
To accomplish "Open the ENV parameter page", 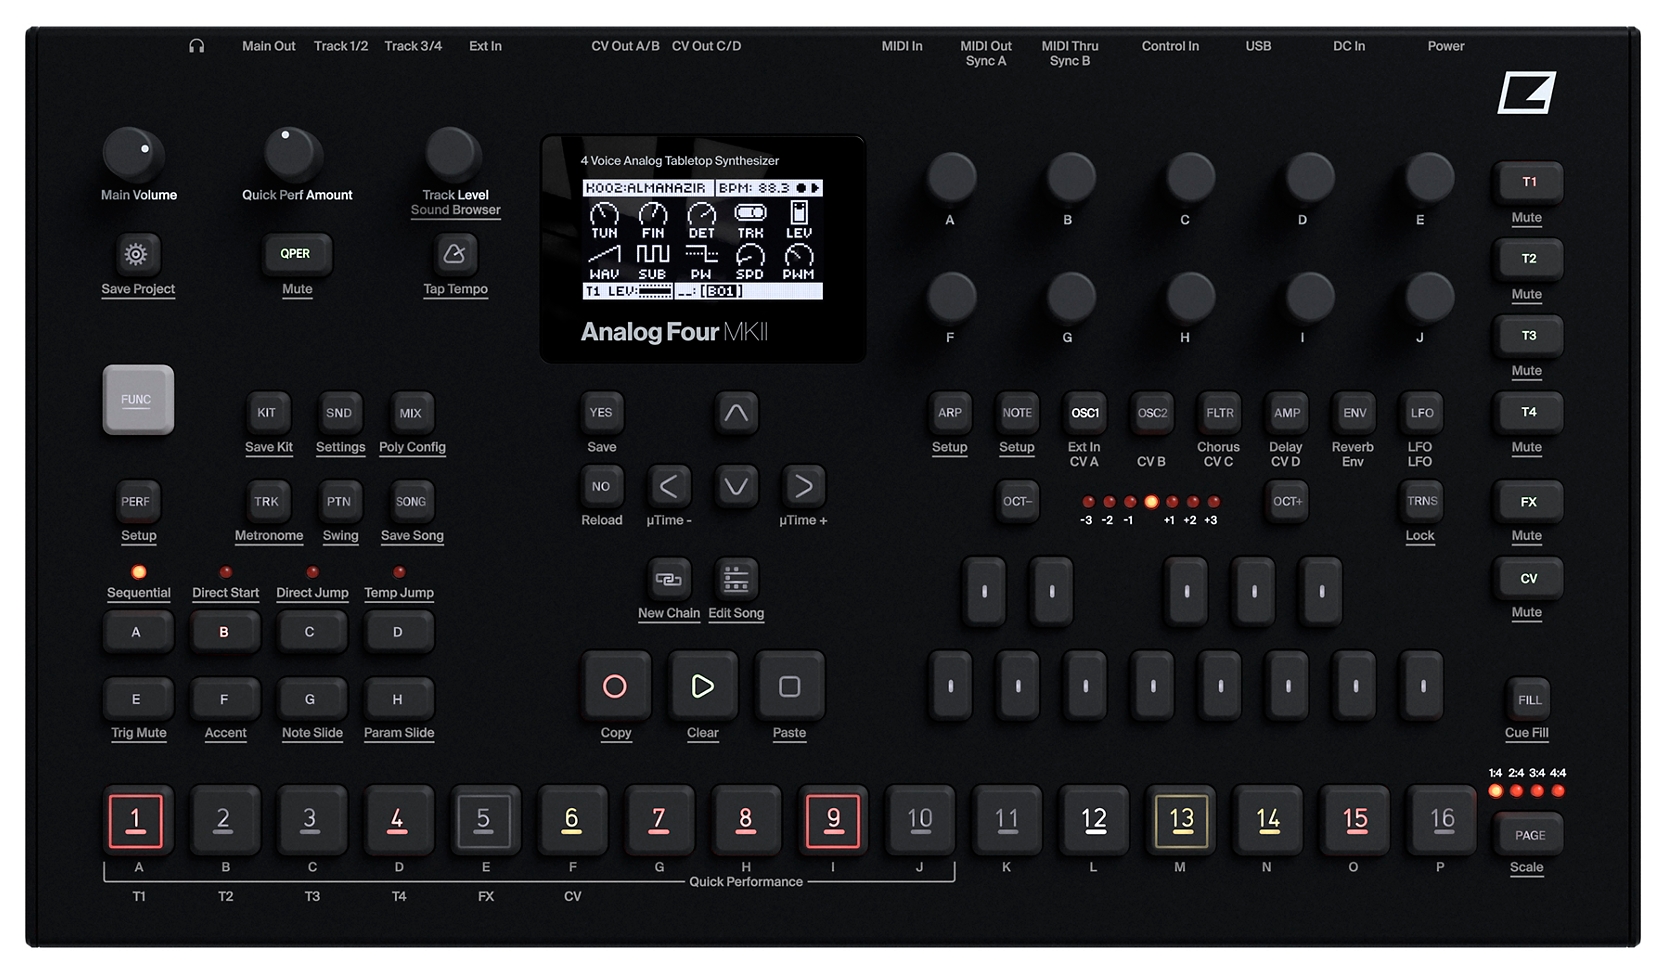I will click(x=1354, y=412).
